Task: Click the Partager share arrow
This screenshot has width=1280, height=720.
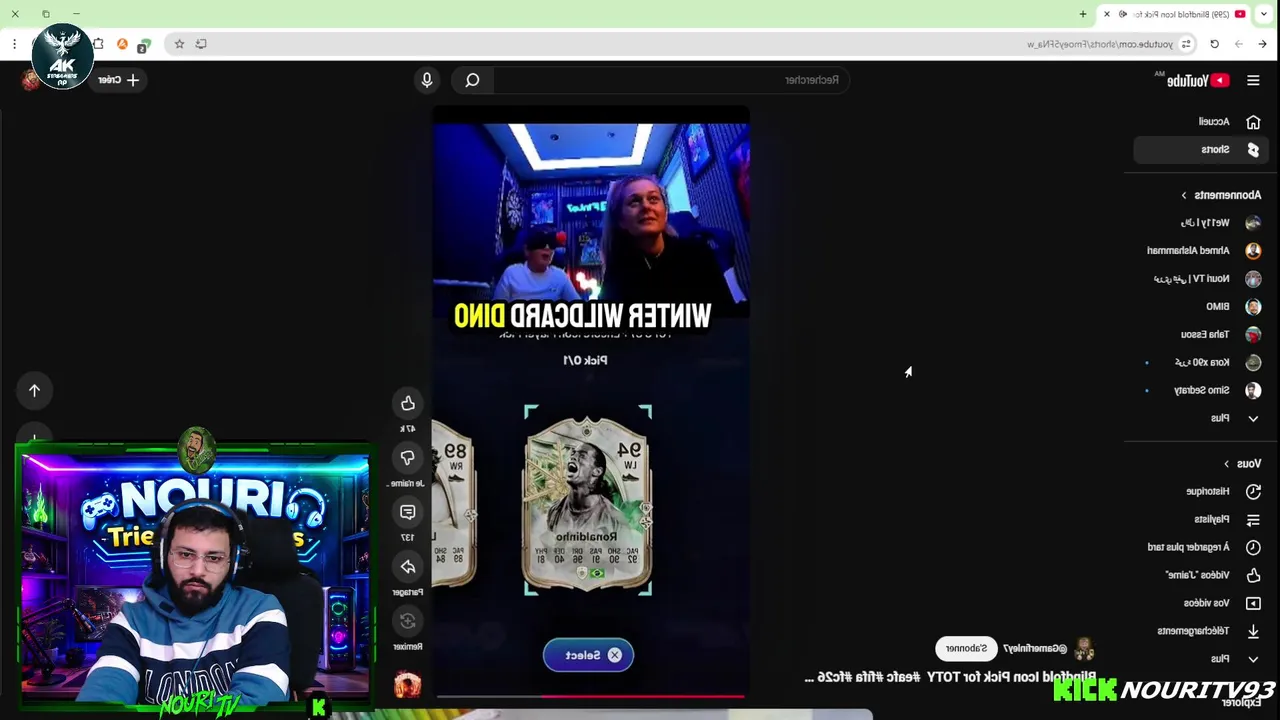Action: (x=408, y=567)
